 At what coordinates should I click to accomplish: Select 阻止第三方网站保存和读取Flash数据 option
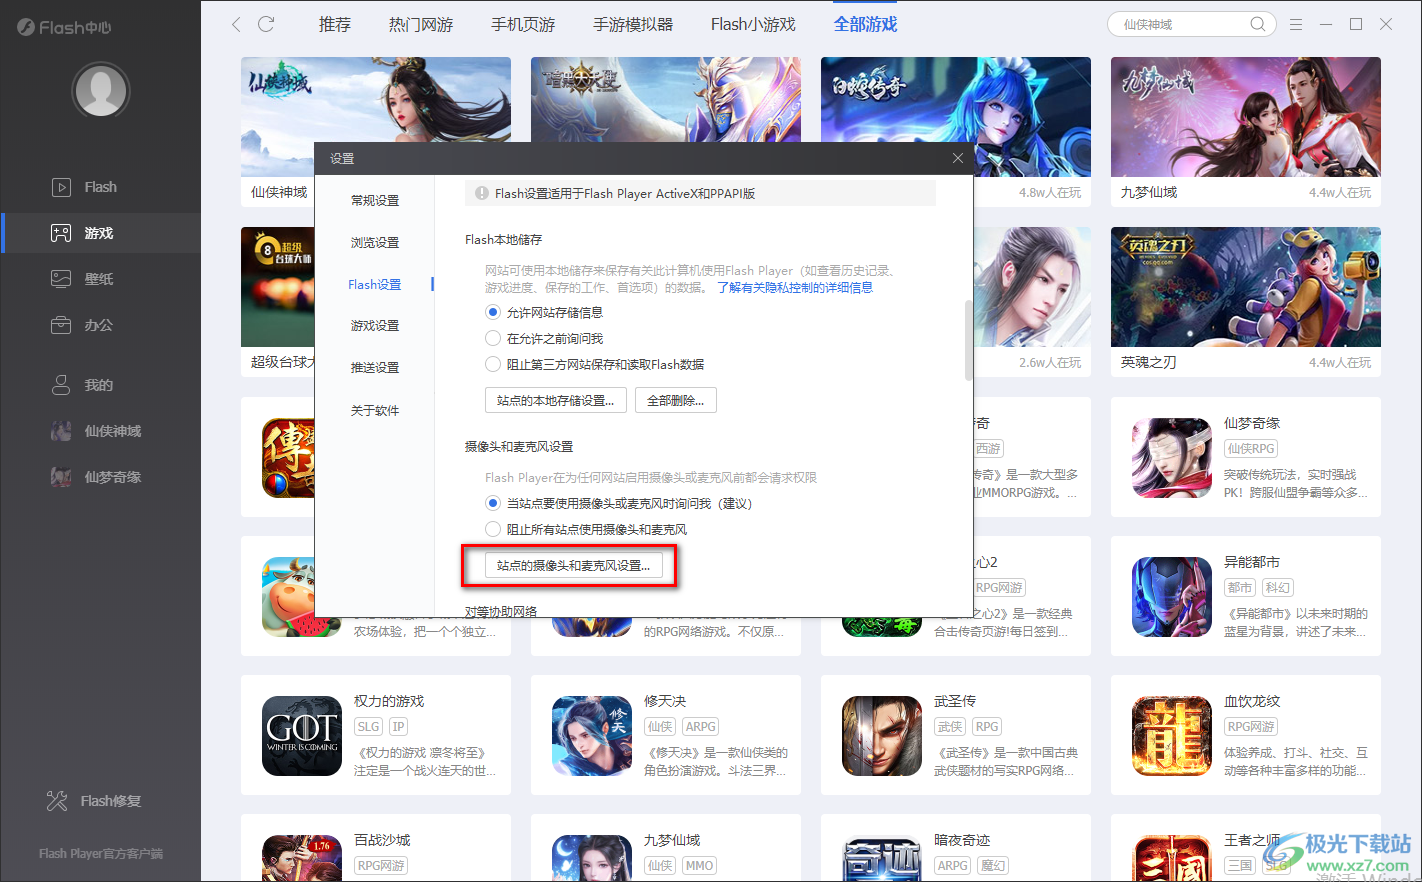493,365
